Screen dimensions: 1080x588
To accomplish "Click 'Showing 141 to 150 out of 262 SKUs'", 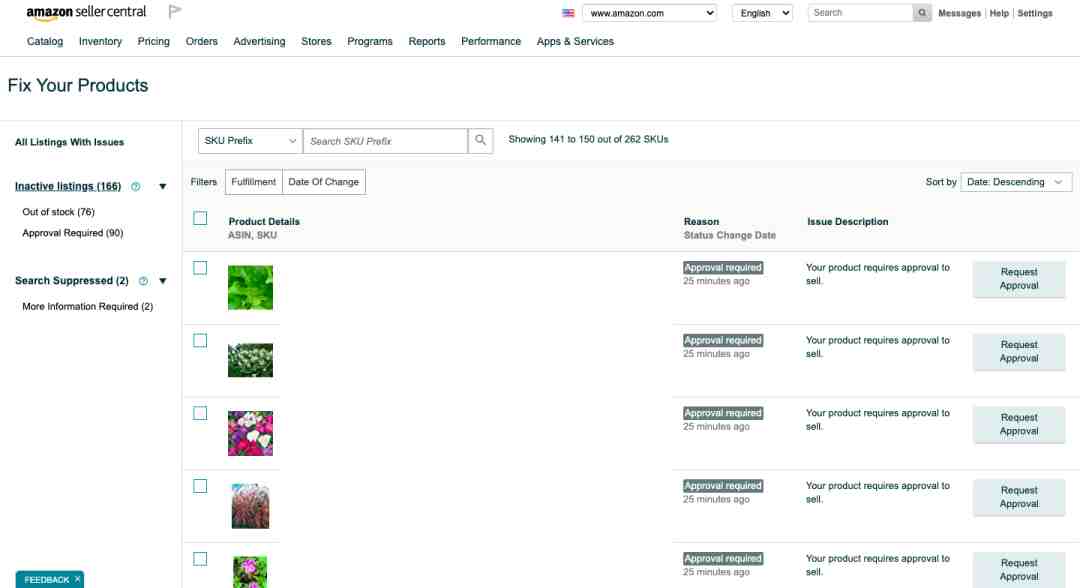I will click(x=588, y=139).
